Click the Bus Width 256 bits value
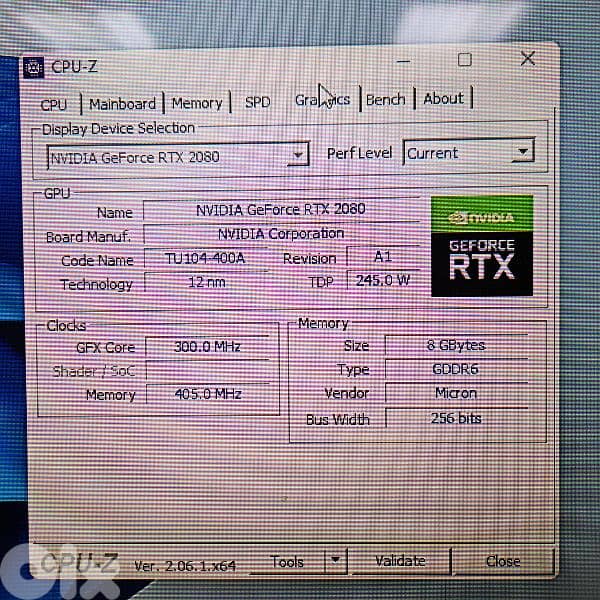600x600 pixels. pos(456,418)
